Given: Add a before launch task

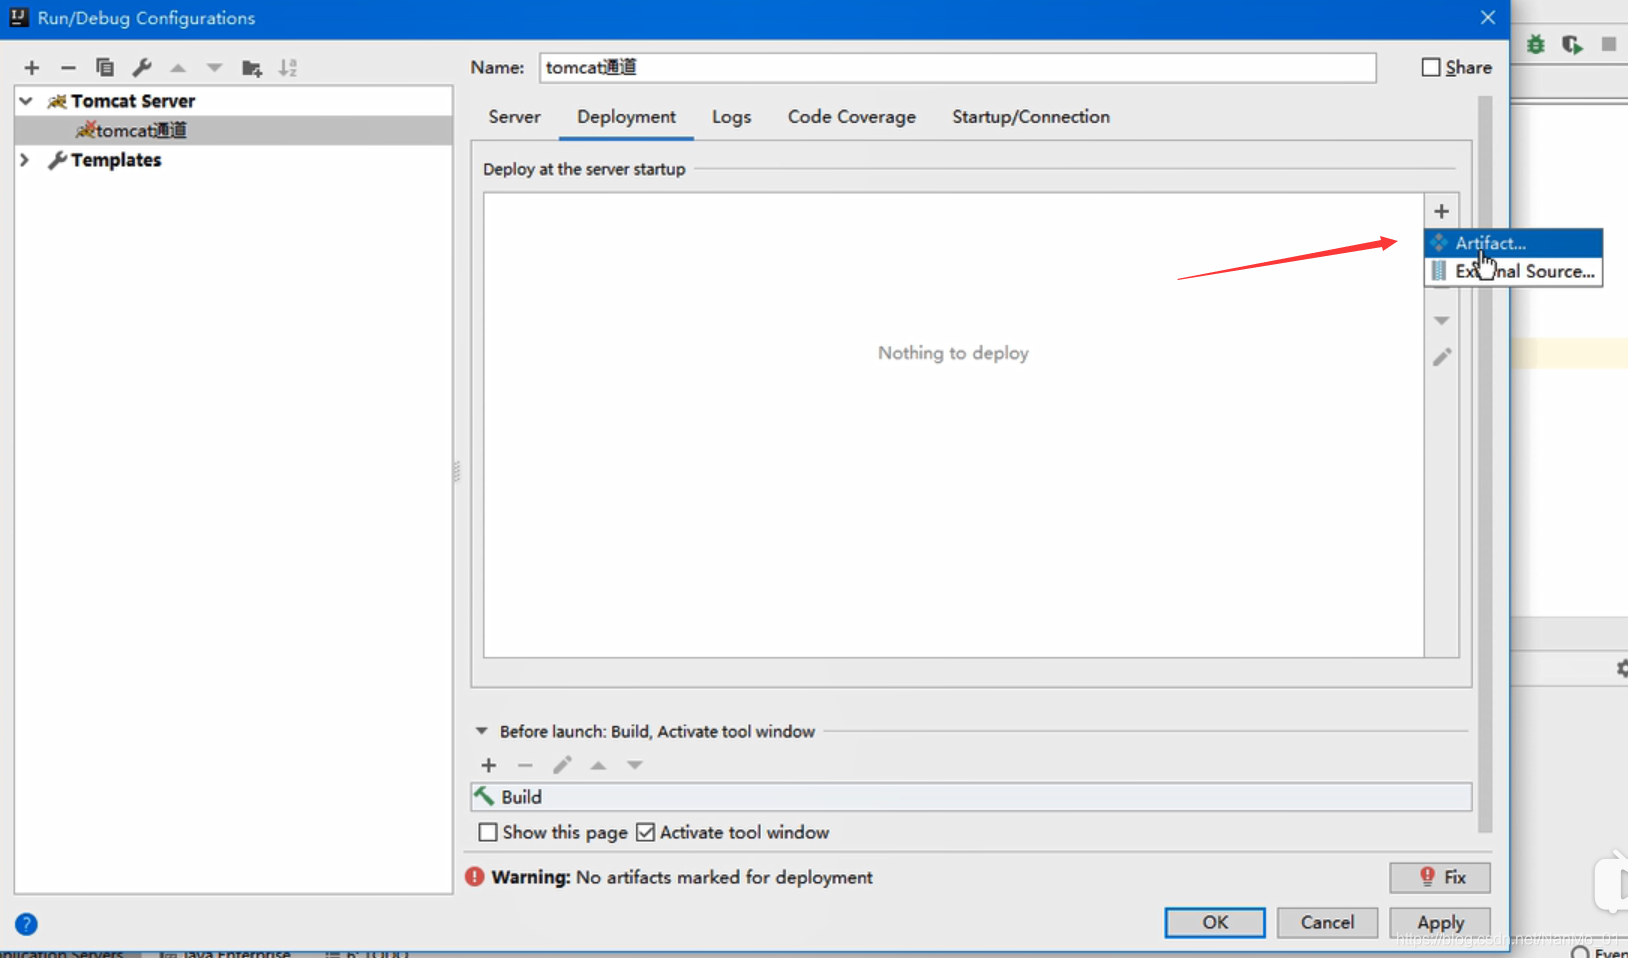Looking at the screenshot, I should point(488,765).
